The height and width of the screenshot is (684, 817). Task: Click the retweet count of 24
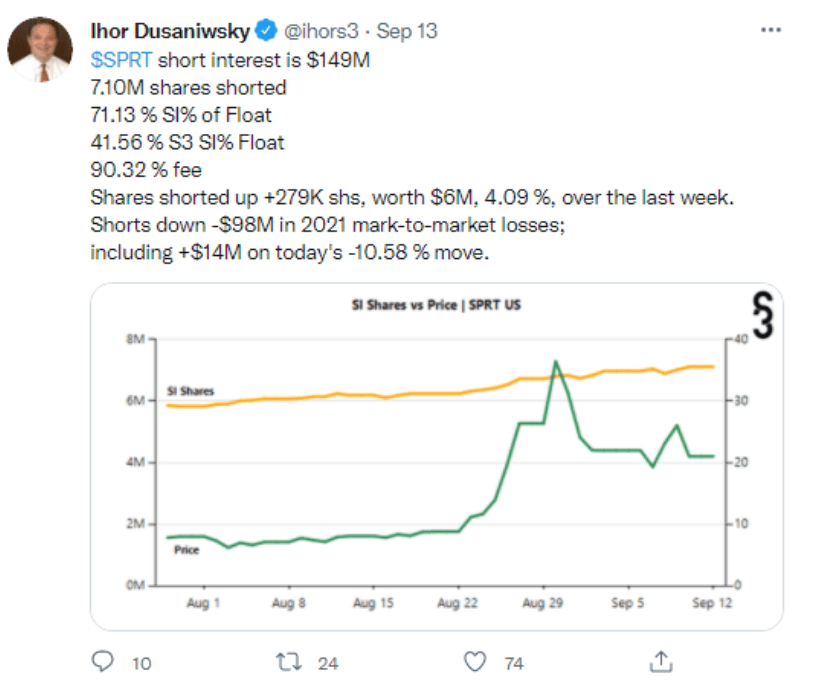(x=327, y=662)
